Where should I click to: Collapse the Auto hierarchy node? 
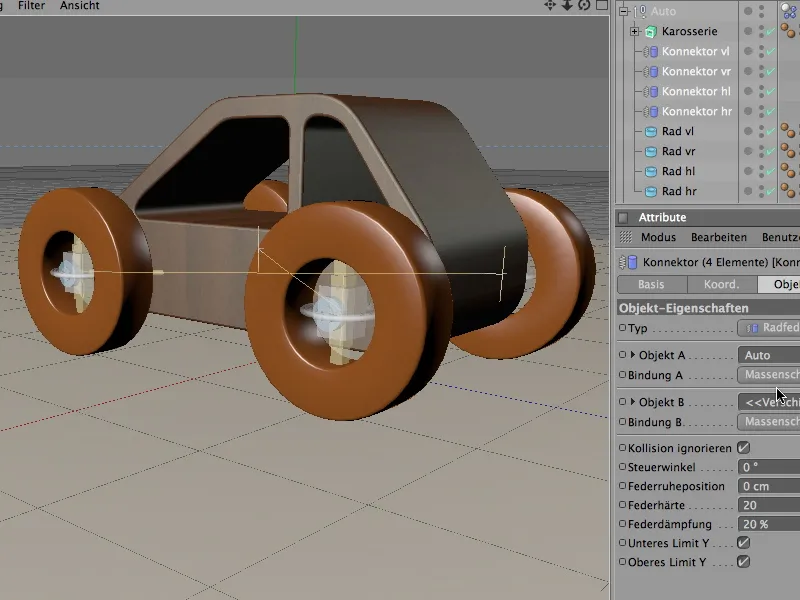623,12
